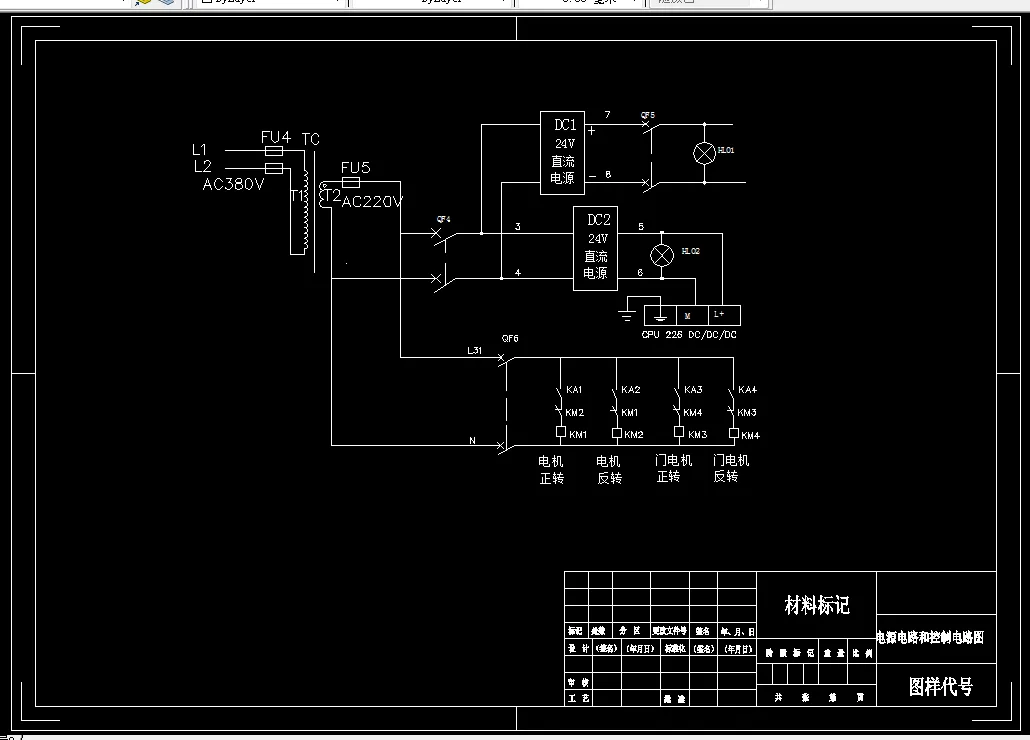Click the L2 input line label
The height and width of the screenshot is (740, 1030).
click(x=202, y=167)
